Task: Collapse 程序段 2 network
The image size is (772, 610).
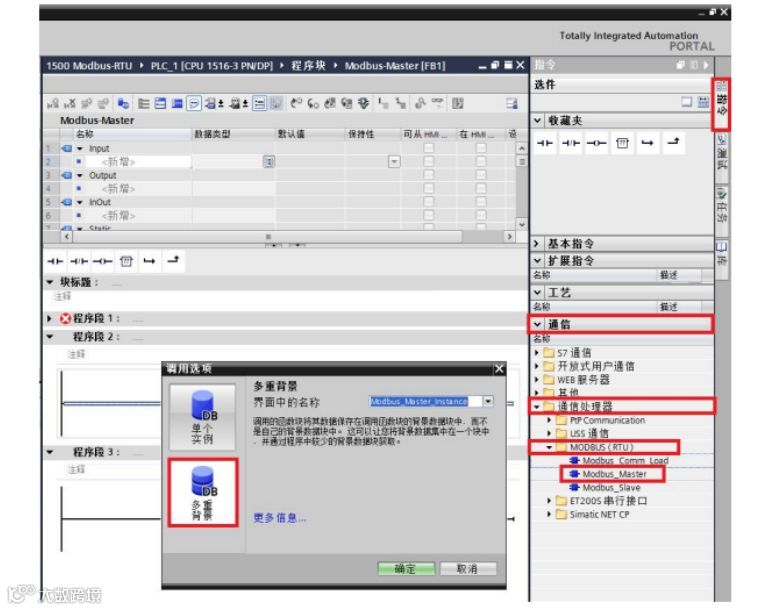Action: (50, 337)
